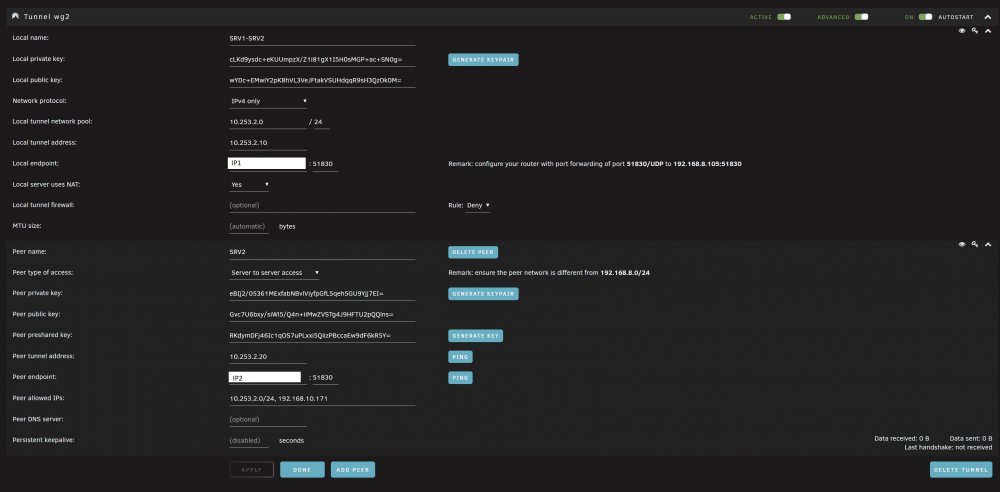1000x492 pixels.
Task: Click the Persistent keepalive disabled field
Action: (249, 440)
